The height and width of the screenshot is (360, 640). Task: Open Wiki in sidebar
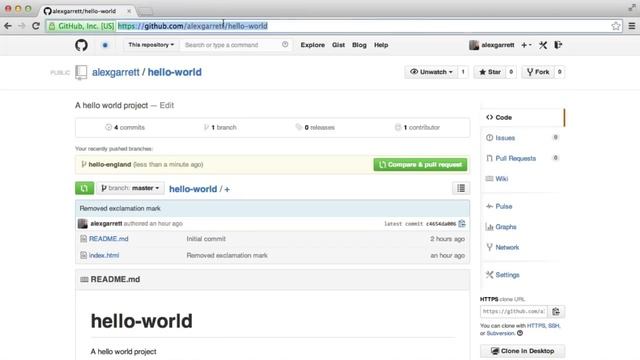(x=502, y=179)
